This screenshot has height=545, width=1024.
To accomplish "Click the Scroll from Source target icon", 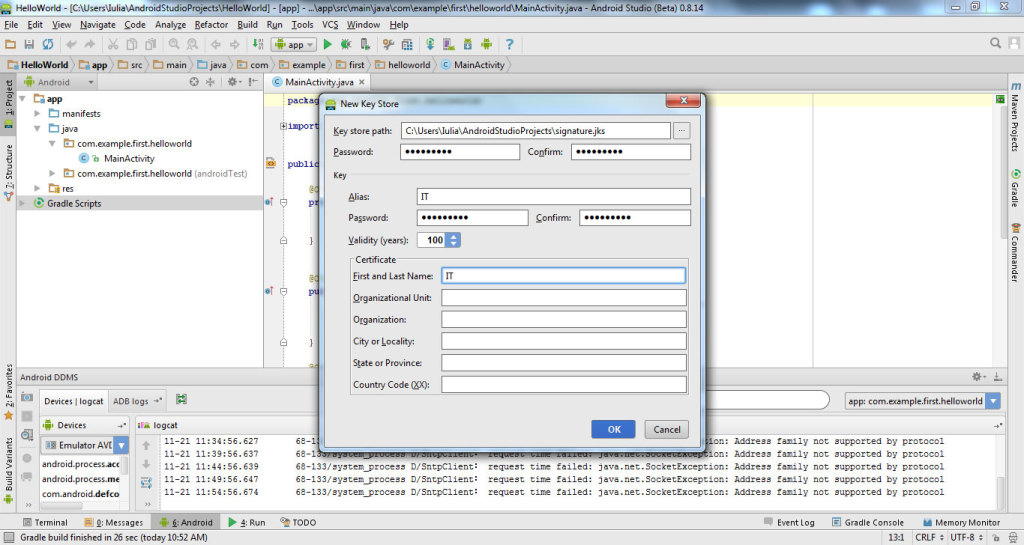I will pyautogui.click(x=194, y=82).
